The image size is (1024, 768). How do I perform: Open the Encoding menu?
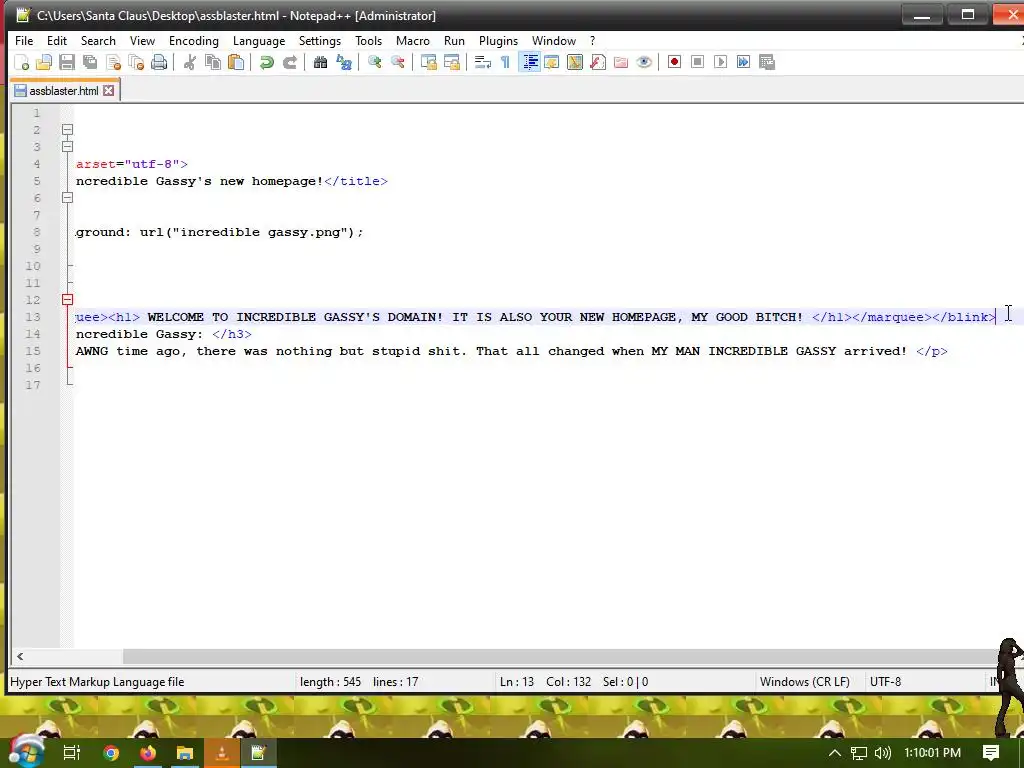pyautogui.click(x=194, y=40)
